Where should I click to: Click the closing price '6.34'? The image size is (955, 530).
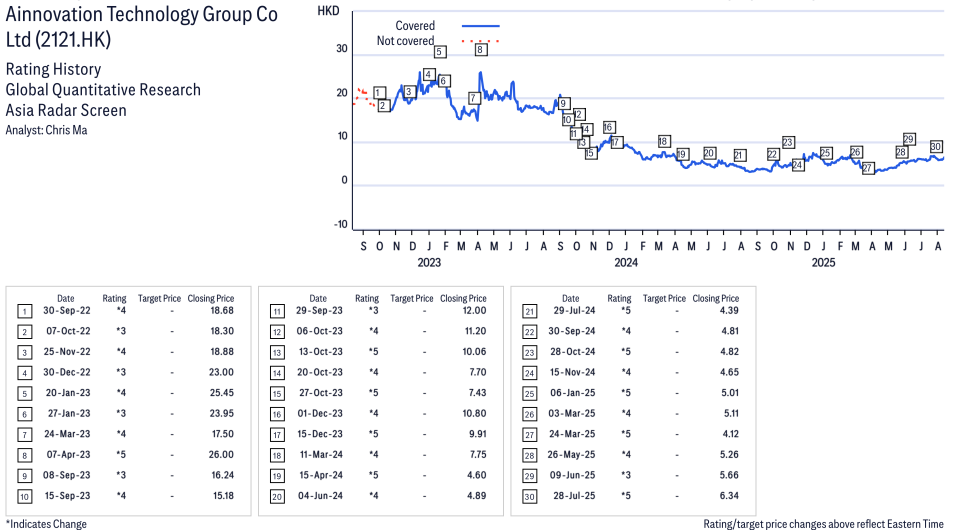coord(730,496)
